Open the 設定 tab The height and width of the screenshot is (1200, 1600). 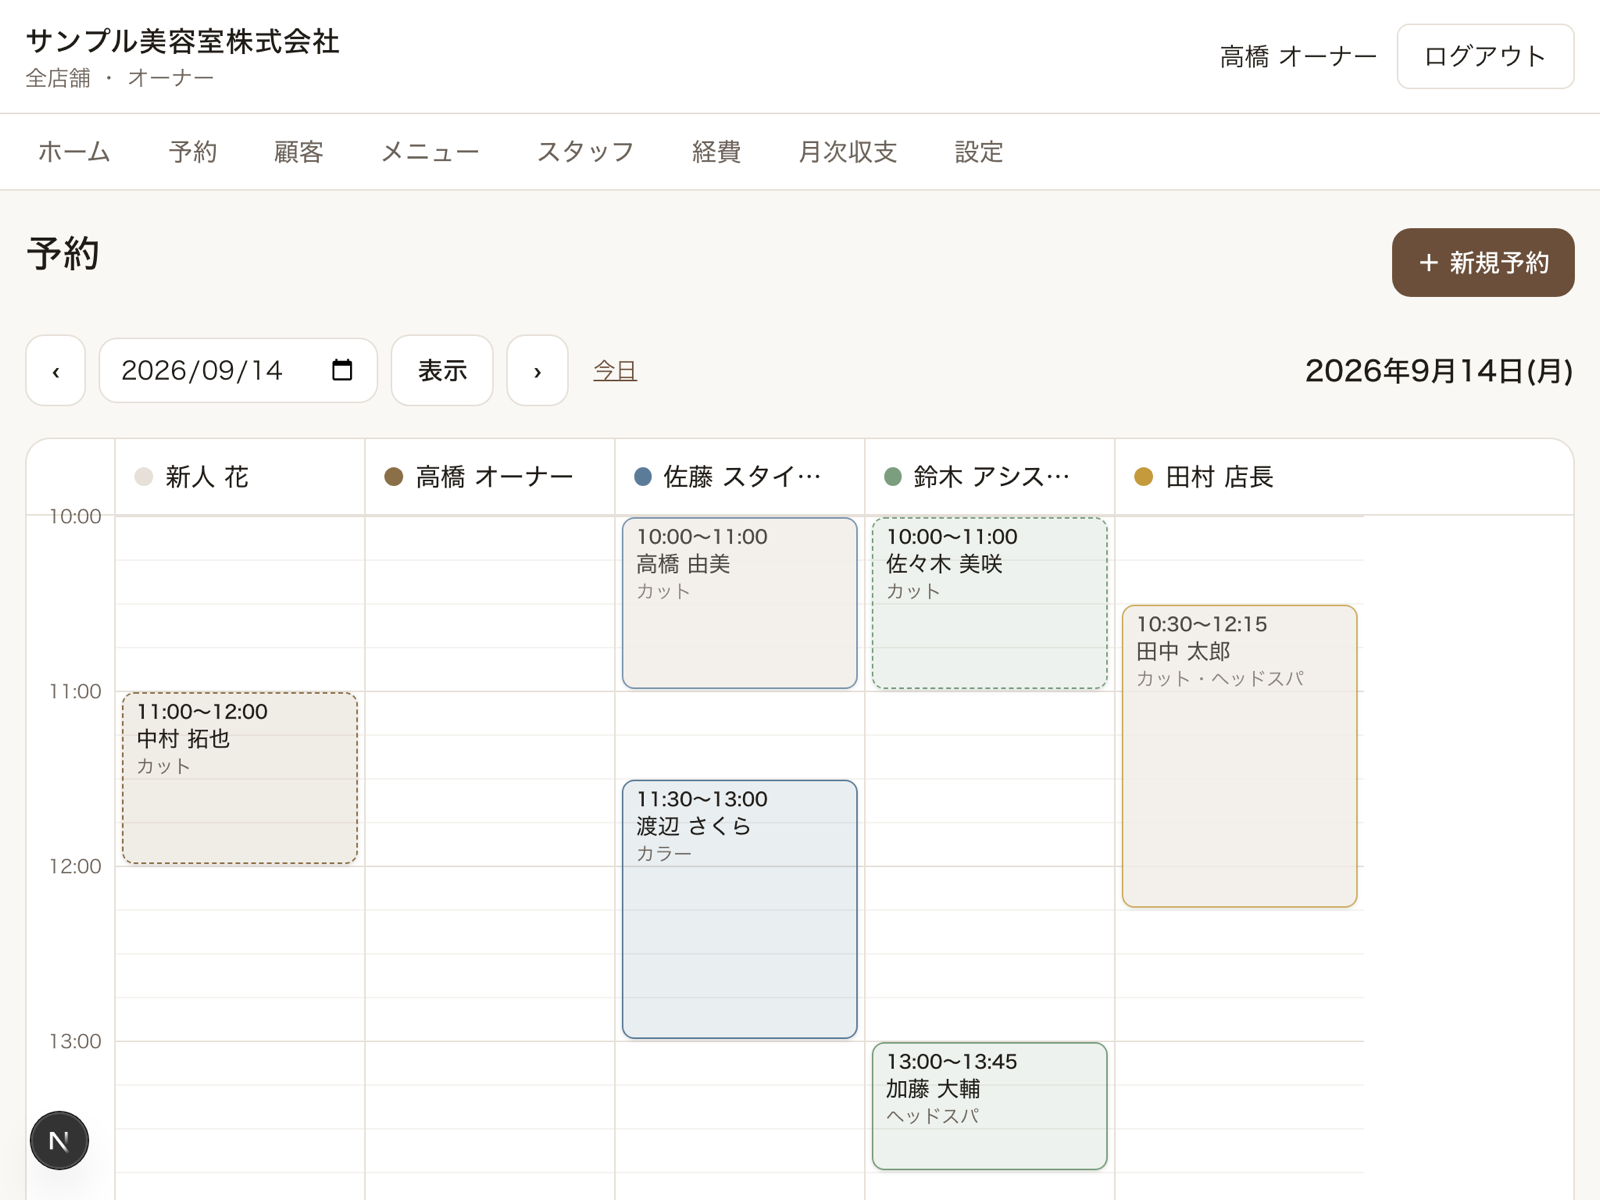[x=979, y=152]
